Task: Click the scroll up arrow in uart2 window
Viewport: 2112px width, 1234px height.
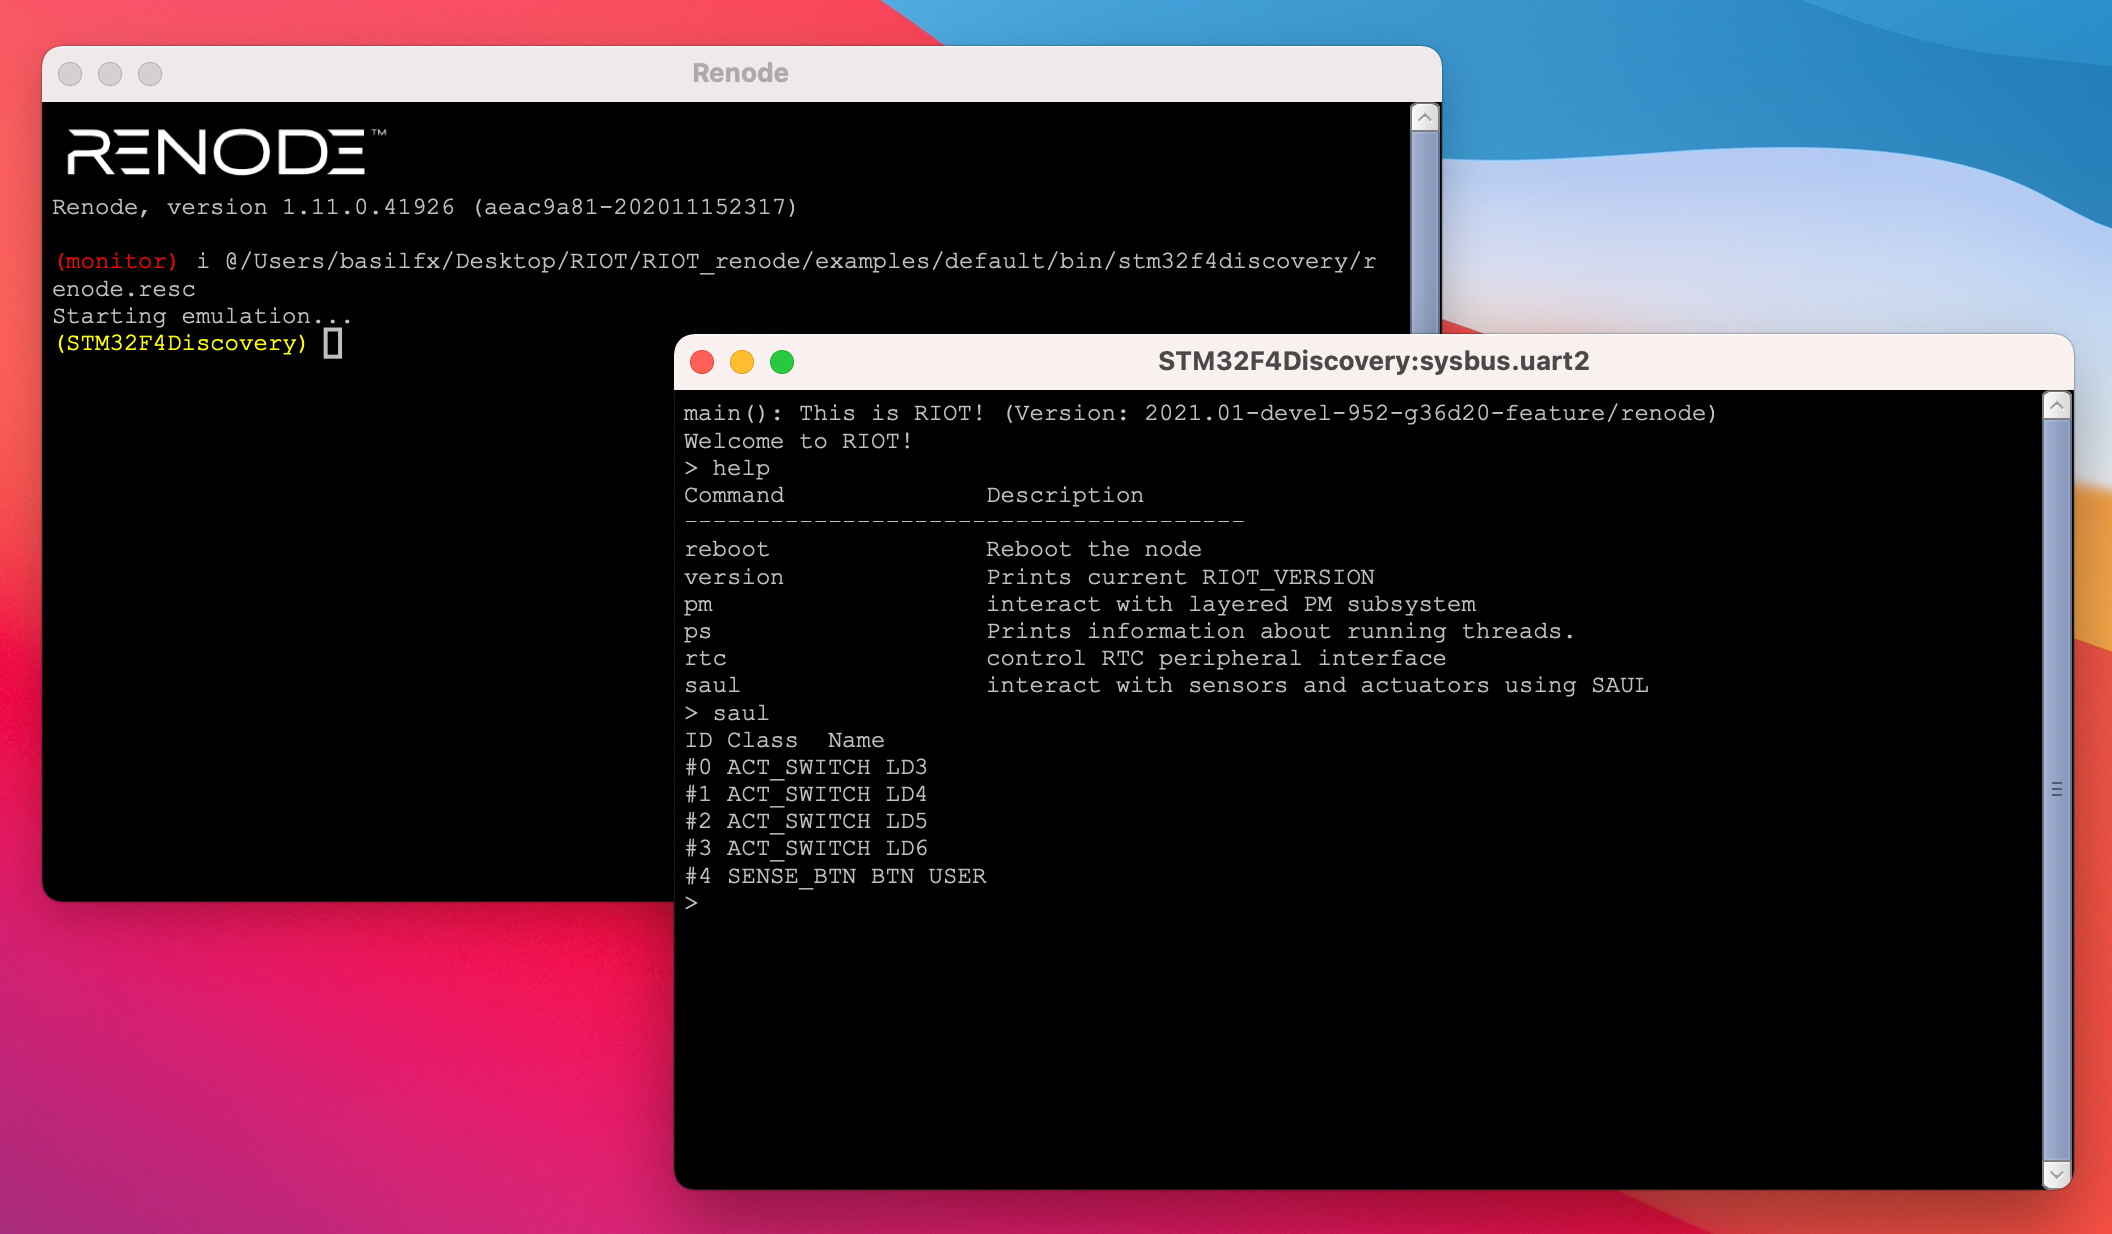Action: [x=2057, y=405]
